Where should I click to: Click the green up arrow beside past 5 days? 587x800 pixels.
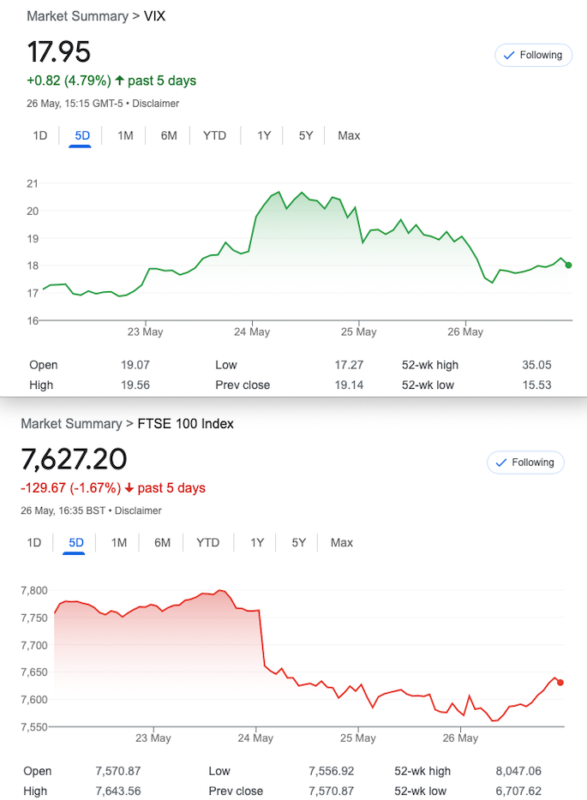coord(119,80)
